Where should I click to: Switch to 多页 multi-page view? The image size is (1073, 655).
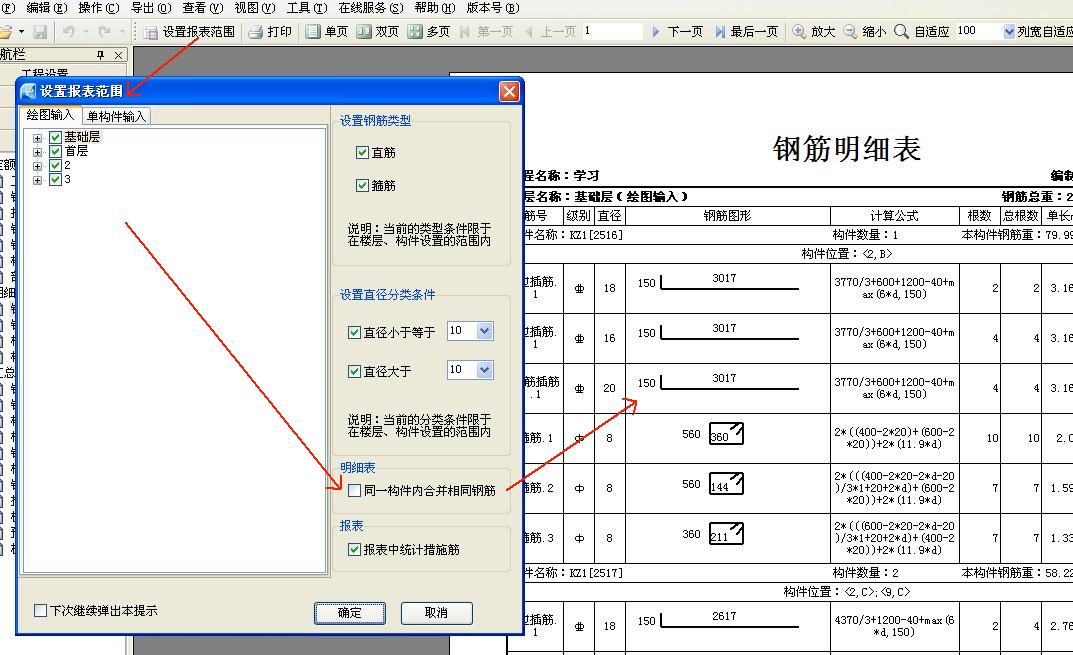(429, 31)
